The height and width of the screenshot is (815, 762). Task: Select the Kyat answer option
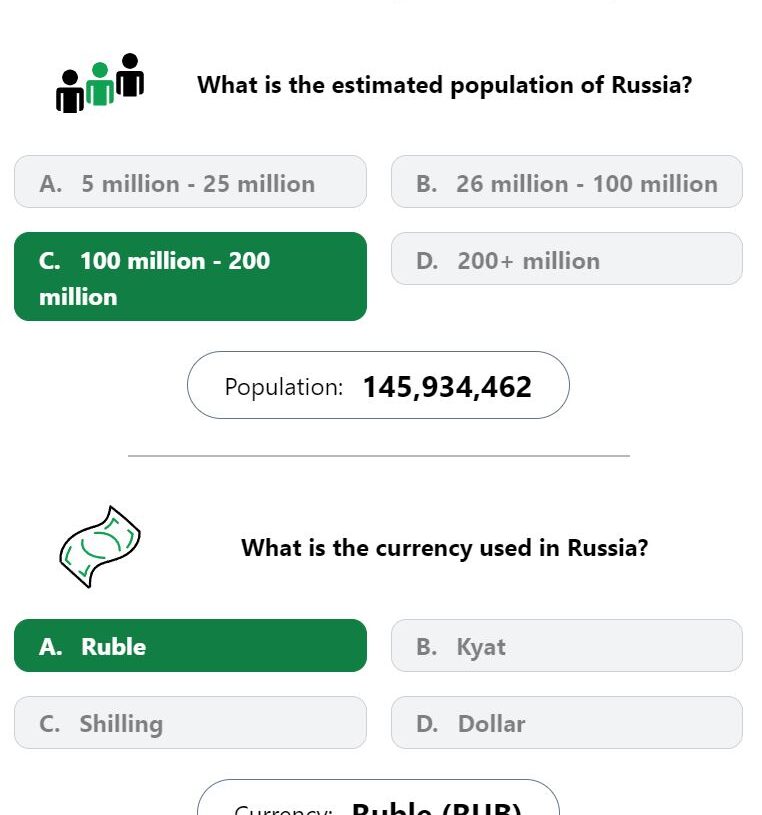click(567, 646)
